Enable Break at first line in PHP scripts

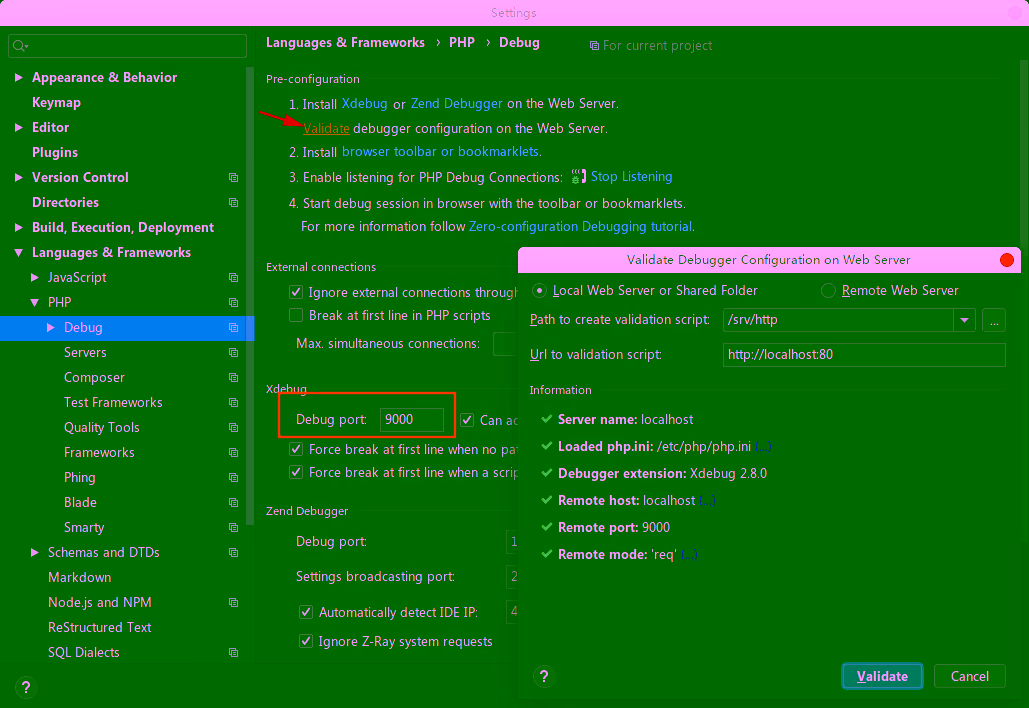tap(296, 316)
